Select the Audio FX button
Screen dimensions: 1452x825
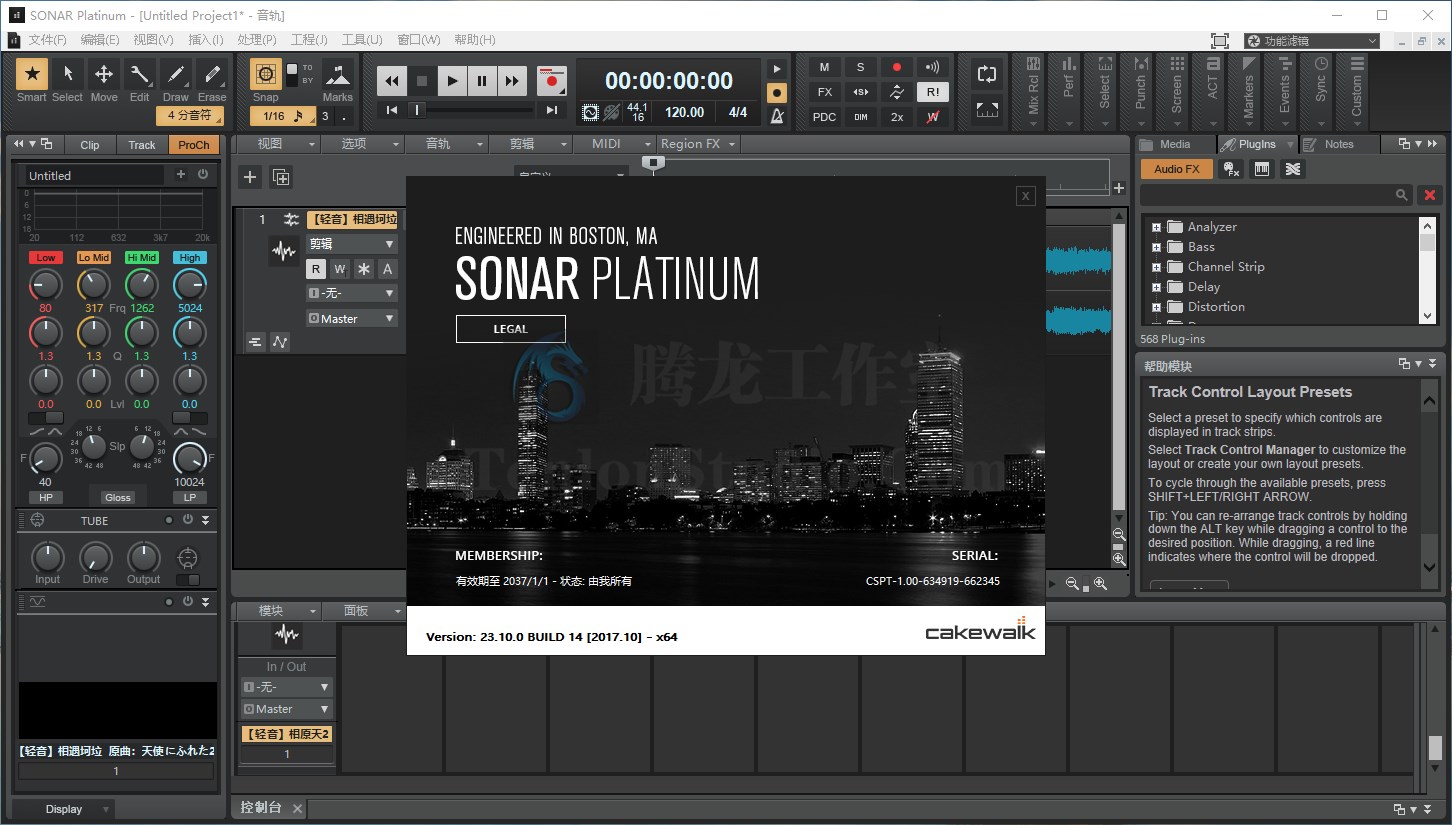click(1177, 169)
